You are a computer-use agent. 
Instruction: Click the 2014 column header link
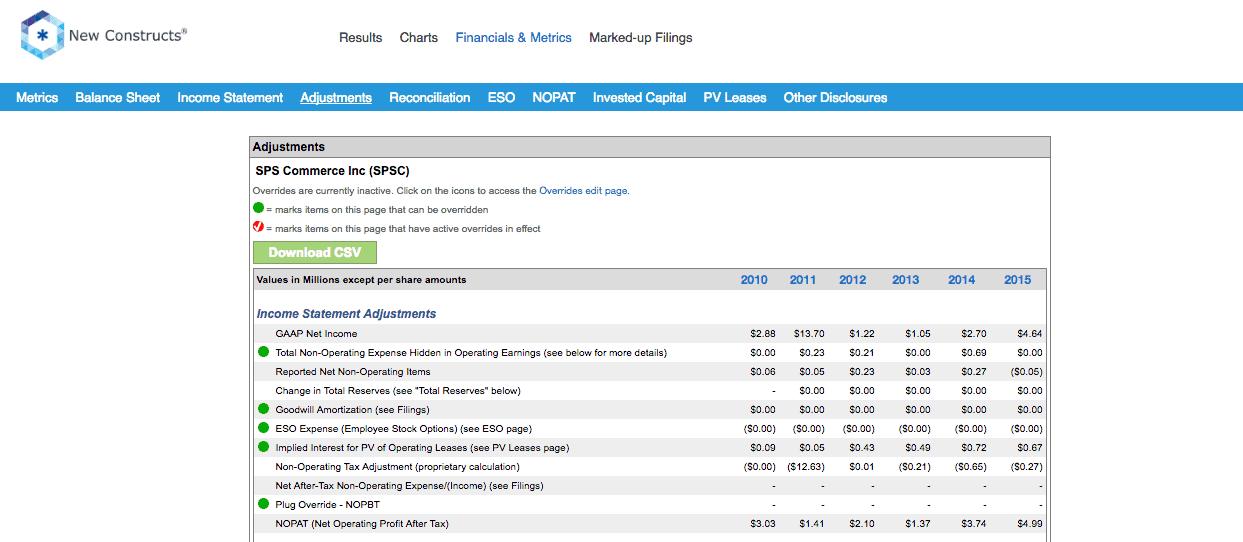click(962, 280)
